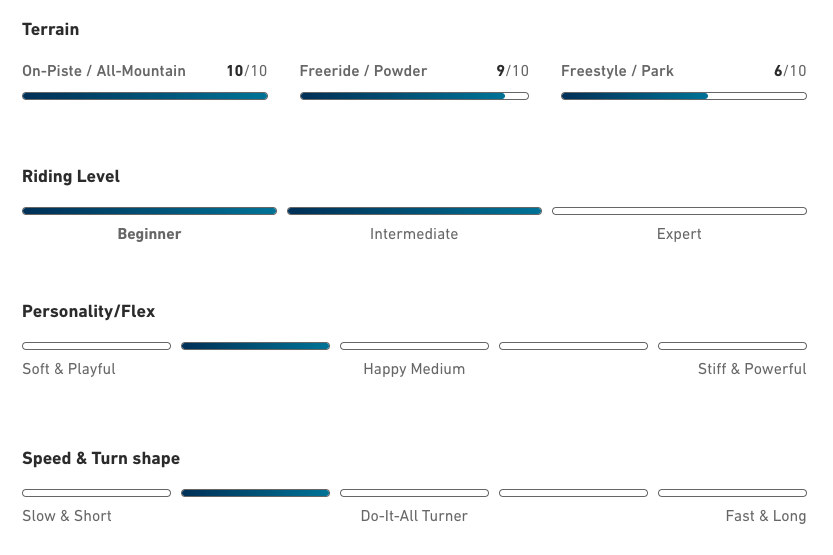Click the filled Speed & Turn shape segment
The image size is (833, 555).
click(255, 493)
